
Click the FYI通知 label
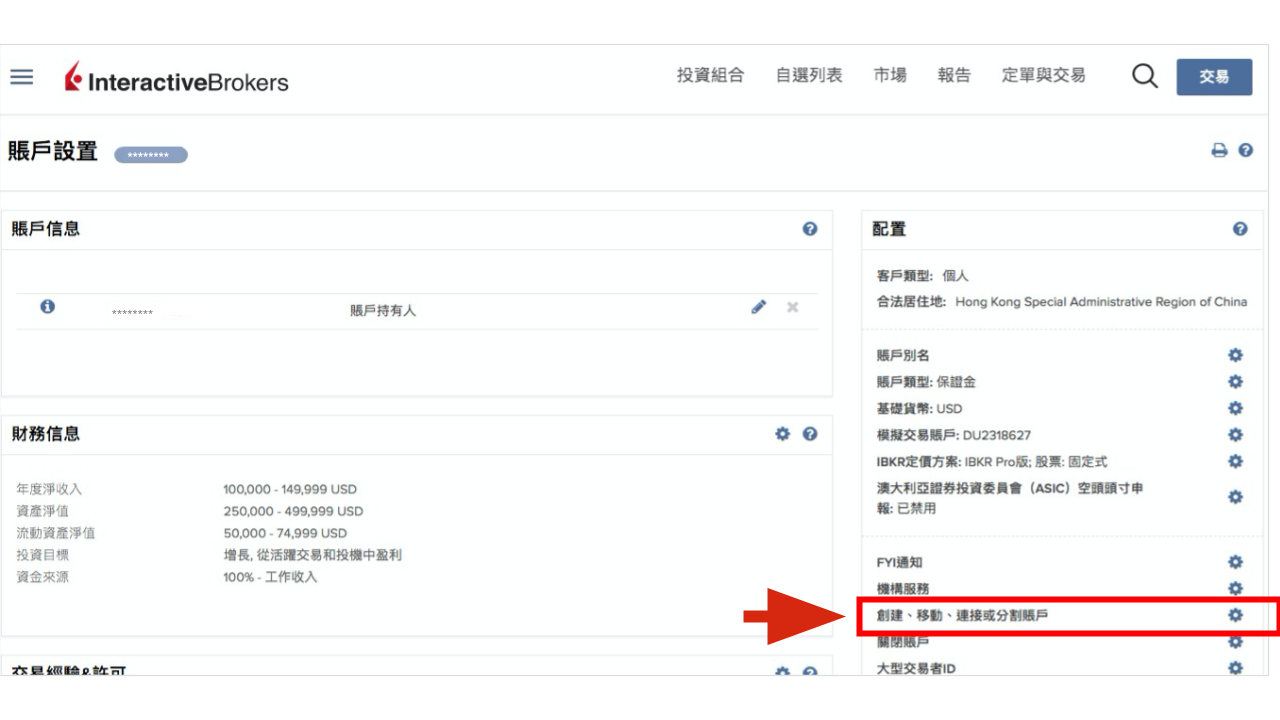(900, 563)
